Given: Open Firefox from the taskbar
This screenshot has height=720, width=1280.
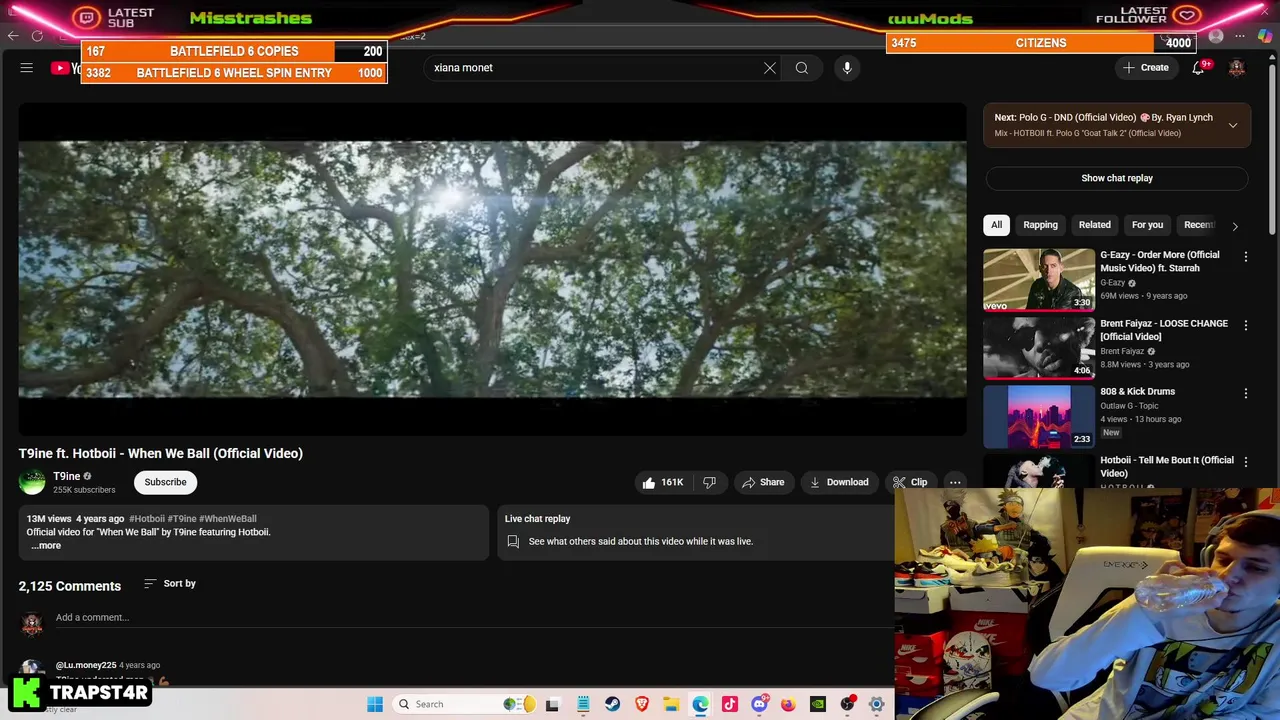Looking at the screenshot, I should pyautogui.click(x=788, y=704).
